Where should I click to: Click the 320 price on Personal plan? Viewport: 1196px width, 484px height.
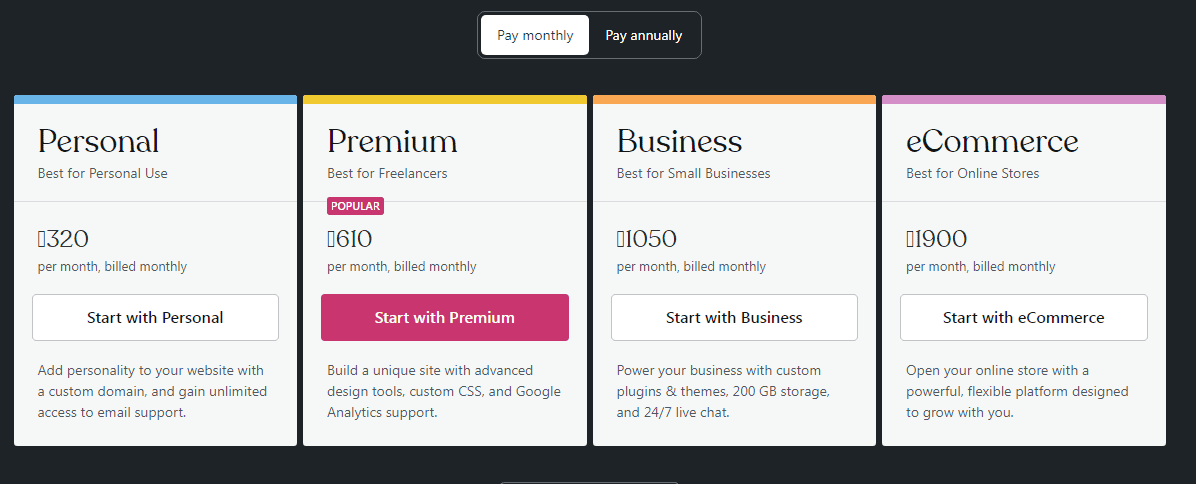pyautogui.click(x=63, y=239)
